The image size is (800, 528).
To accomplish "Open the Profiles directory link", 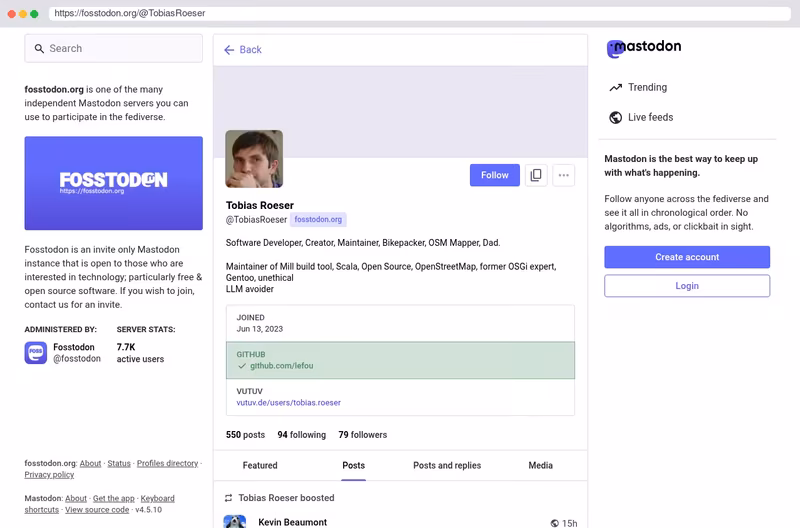I will [x=167, y=463].
